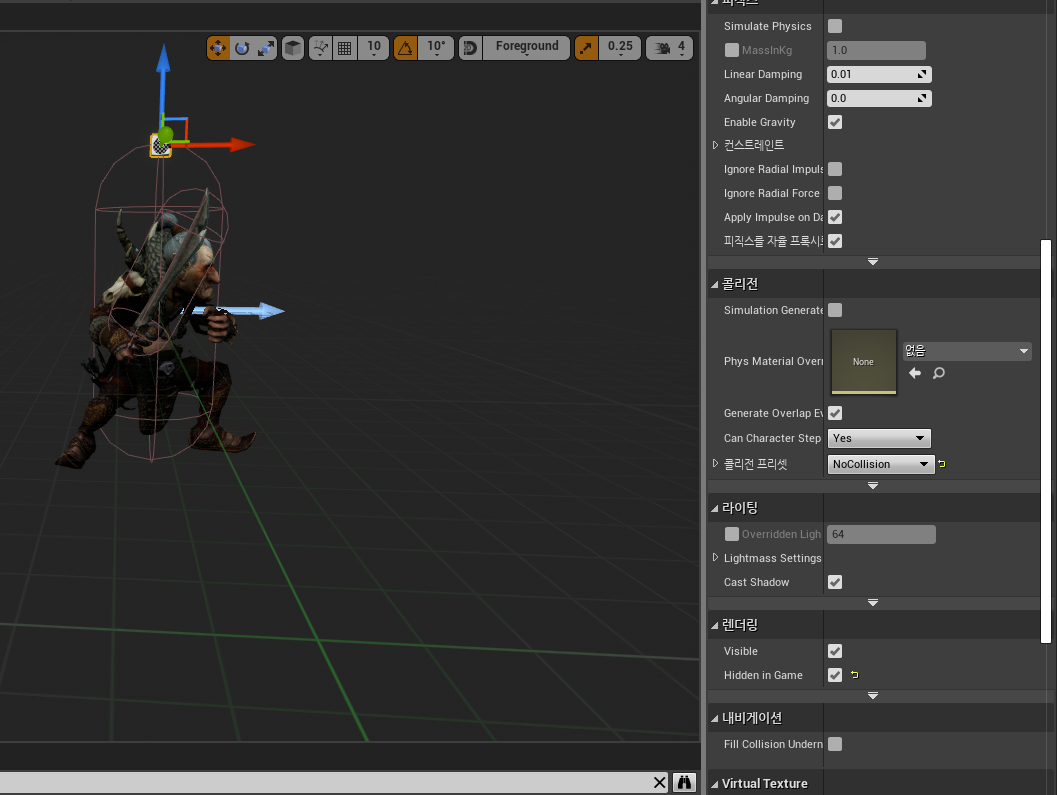Toggle Fill Collision Underneath checkbox
Image resolution: width=1057 pixels, height=795 pixels.
(835, 744)
